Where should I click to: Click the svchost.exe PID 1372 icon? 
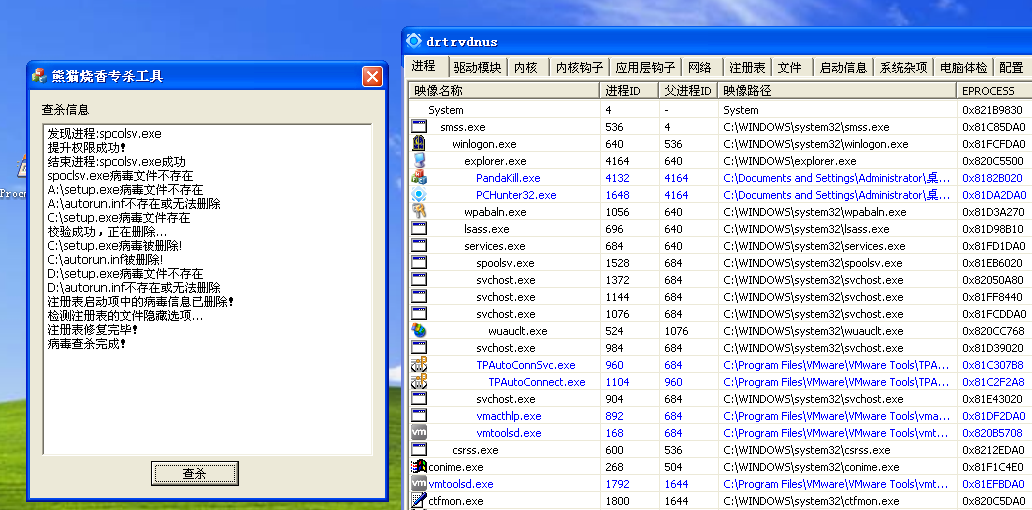(x=419, y=280)
